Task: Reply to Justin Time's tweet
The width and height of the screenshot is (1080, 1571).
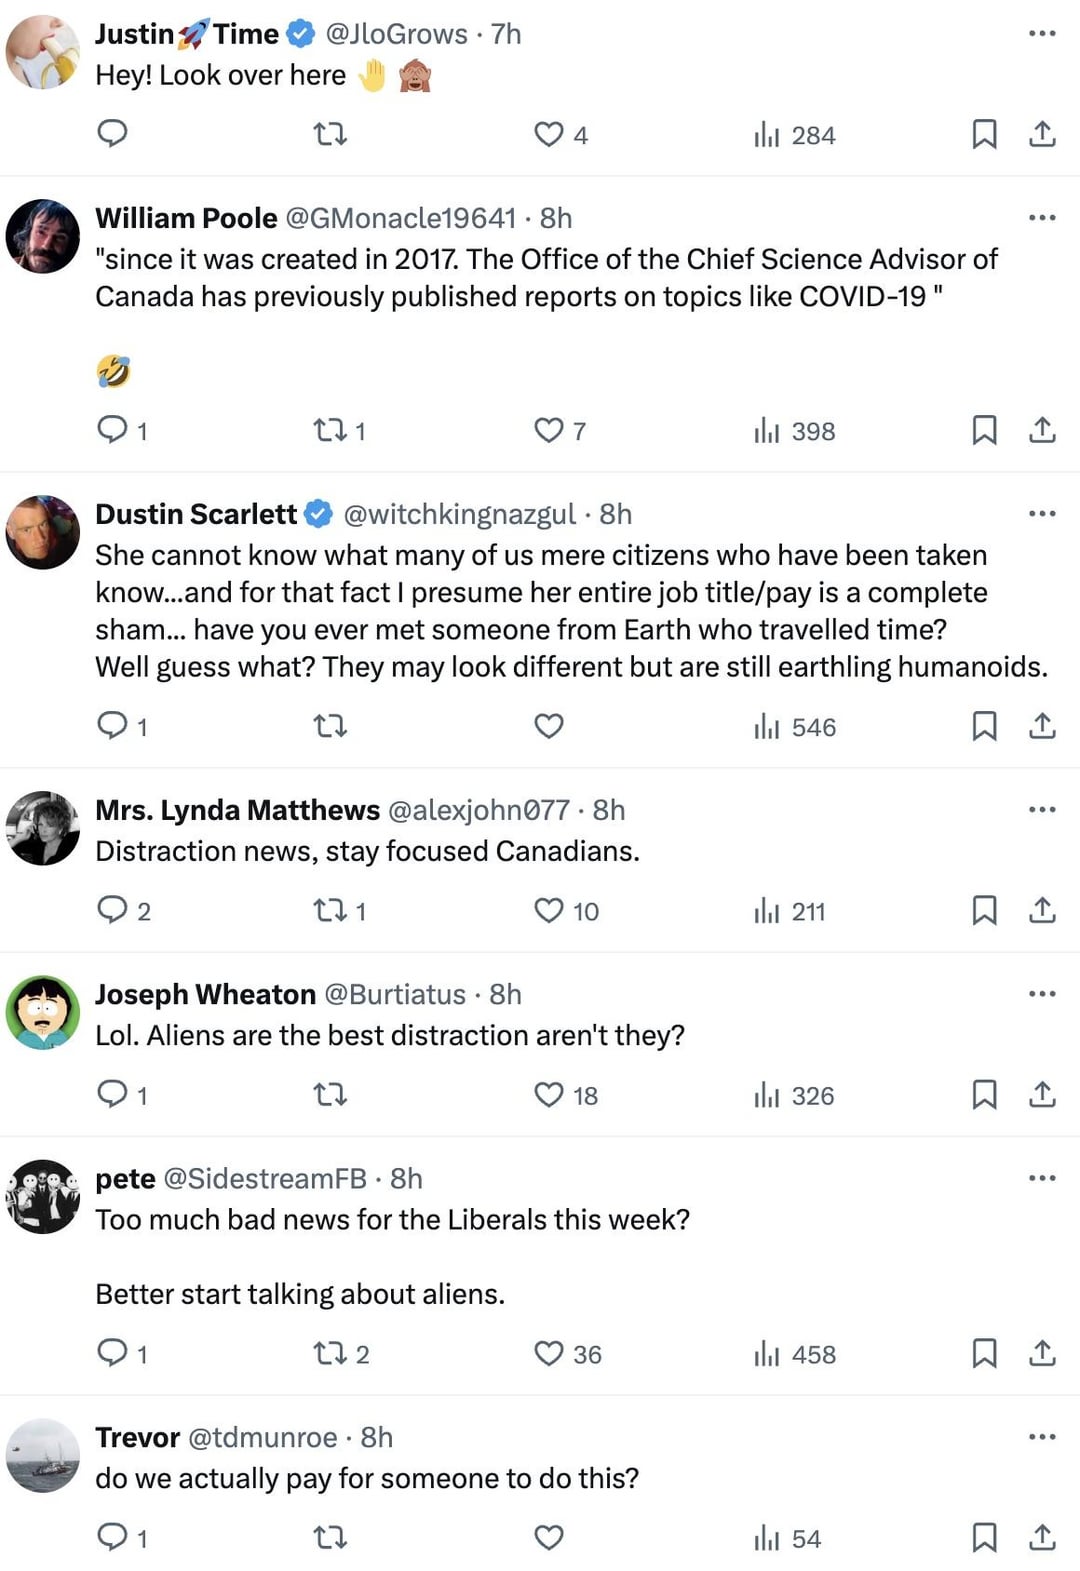Action: [112, 133]
